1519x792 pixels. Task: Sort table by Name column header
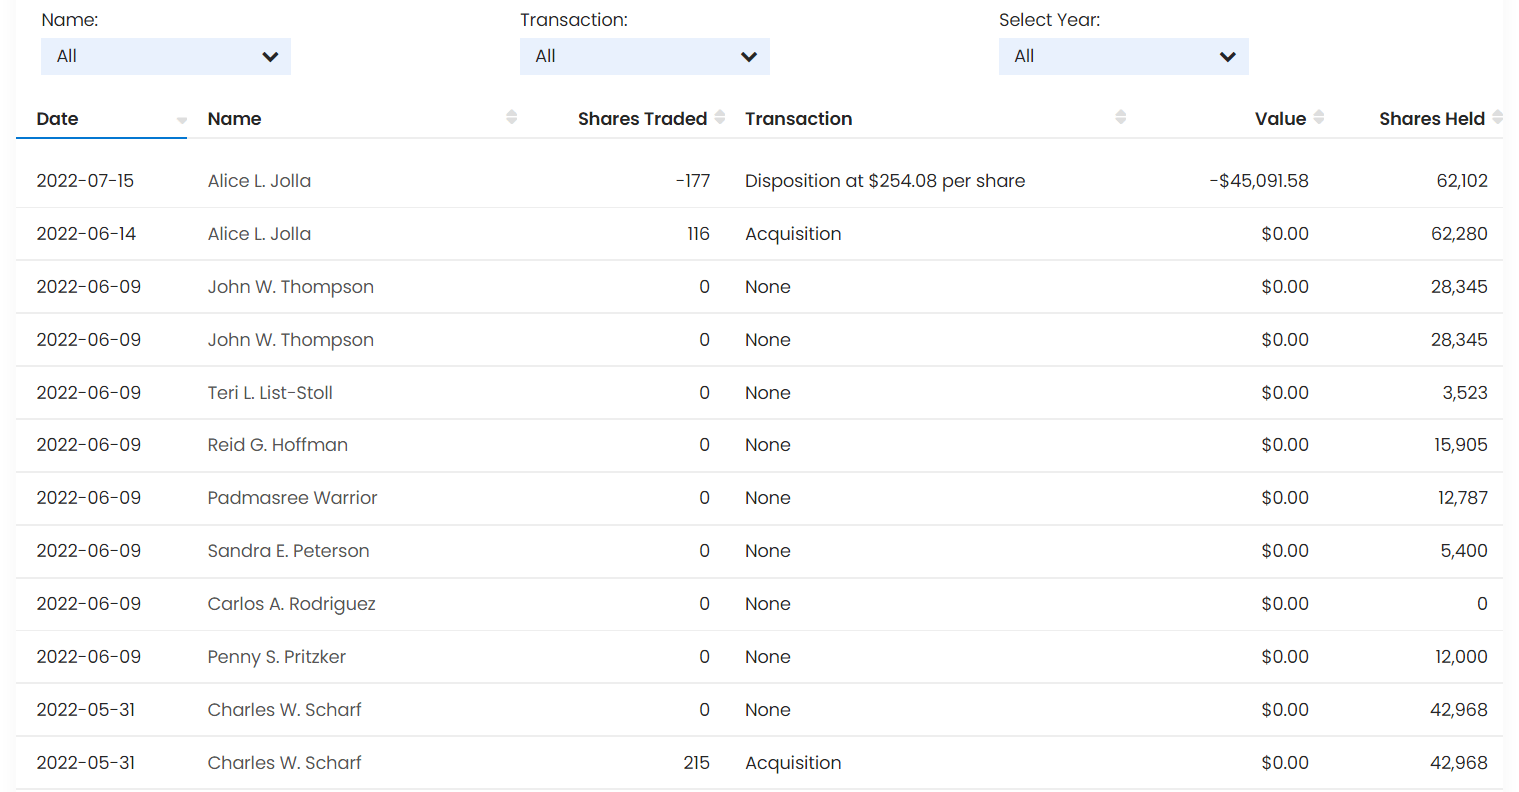234,118
